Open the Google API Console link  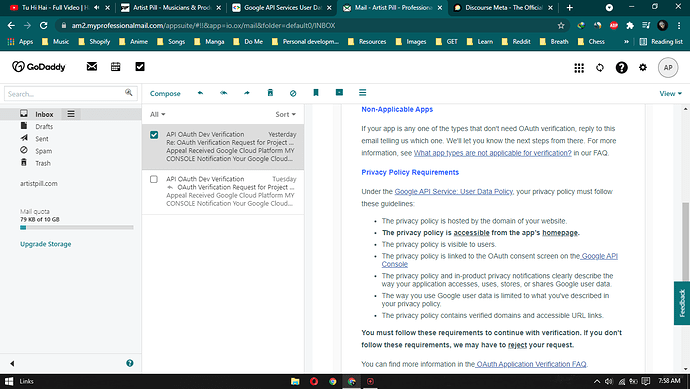(x=499, y=260)
